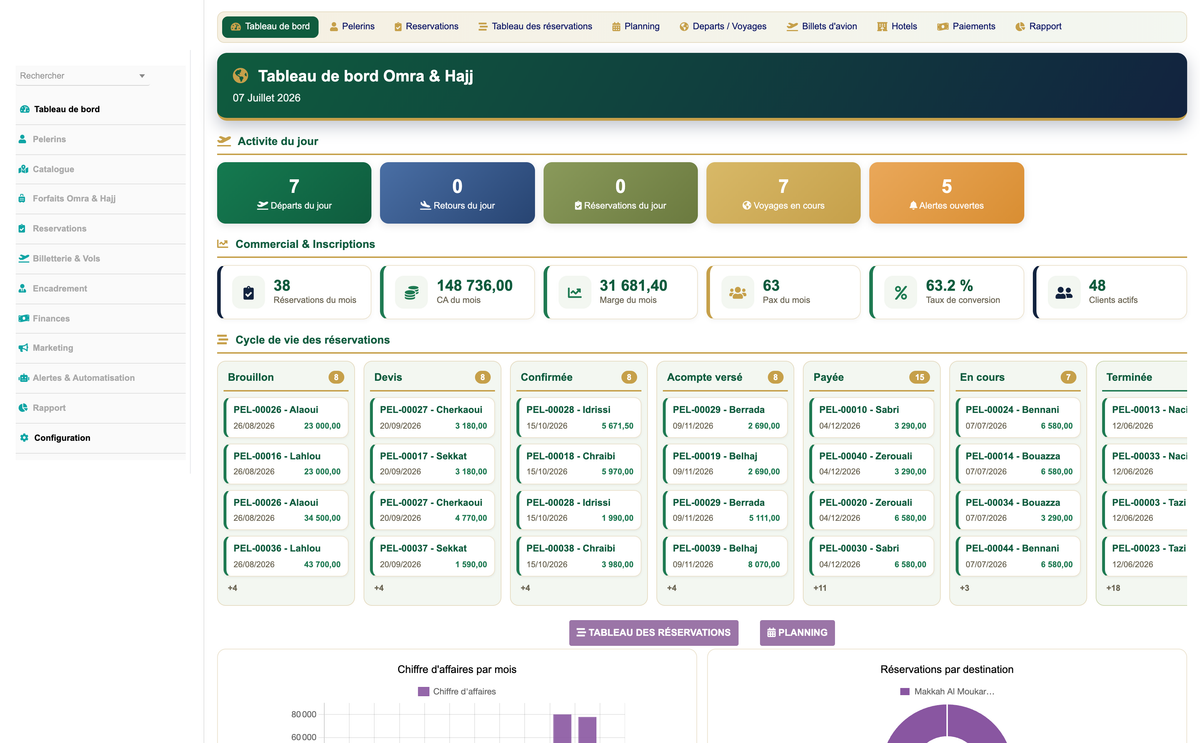The height and width of the screenshot is (743, 1200).
Task: Click the CA du mois coins icon
Action: tap(411, 292)
